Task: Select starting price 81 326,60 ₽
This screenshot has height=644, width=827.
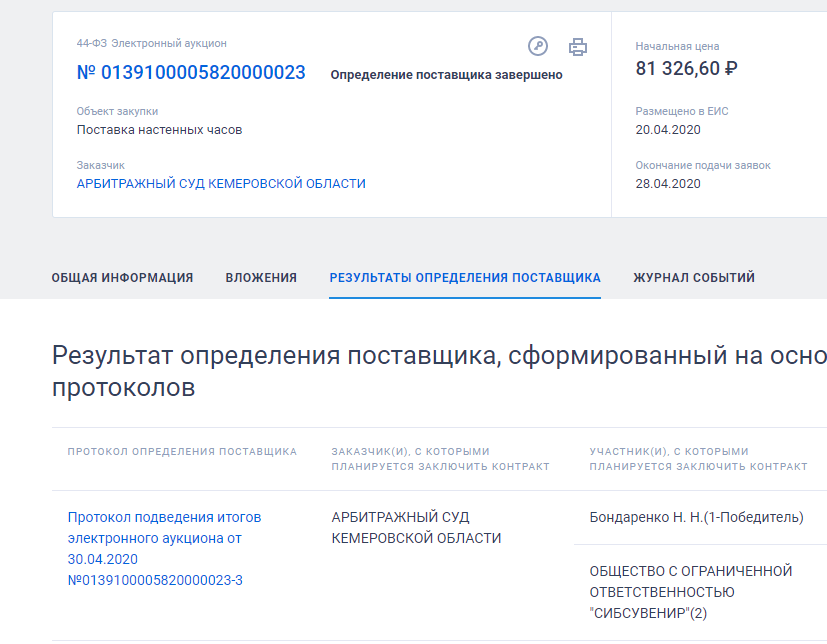Action: 686,69
